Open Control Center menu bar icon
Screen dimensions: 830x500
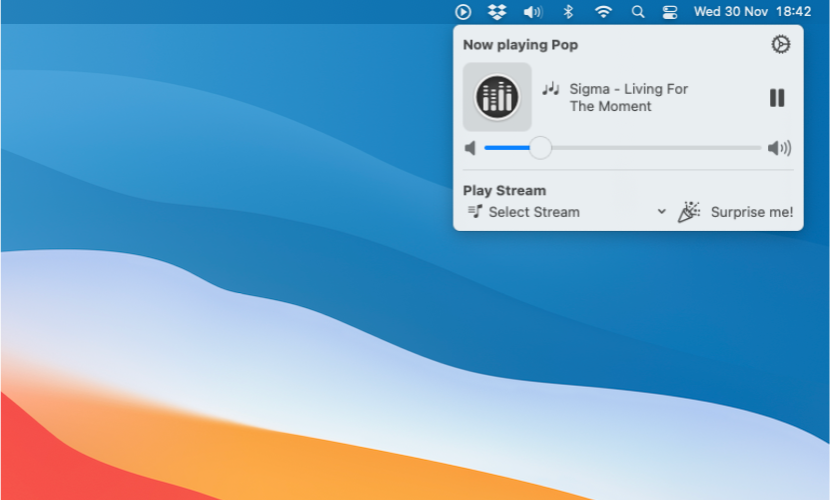click(670, 12)
